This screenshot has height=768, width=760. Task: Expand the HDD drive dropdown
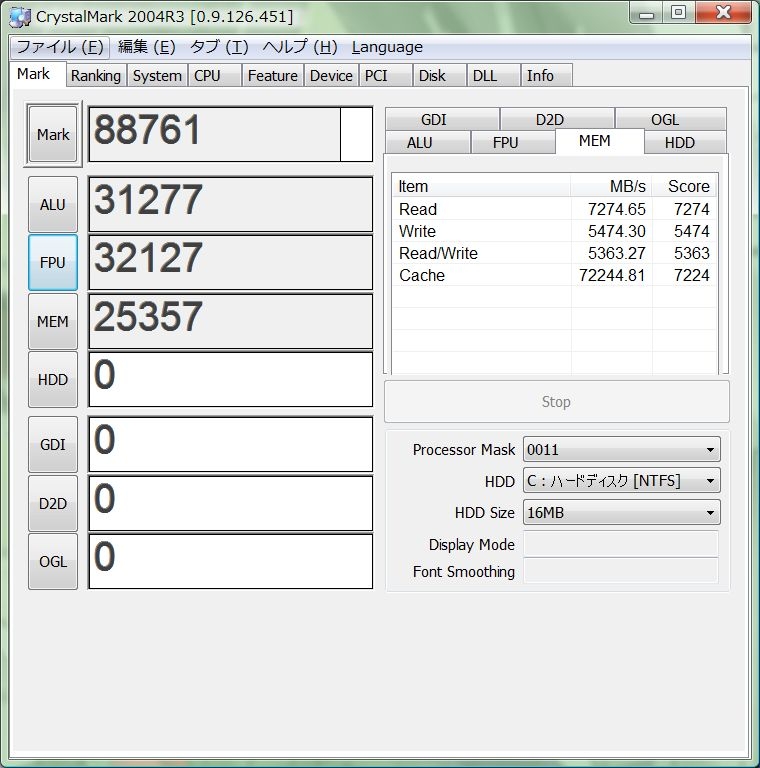pos(621,480)
